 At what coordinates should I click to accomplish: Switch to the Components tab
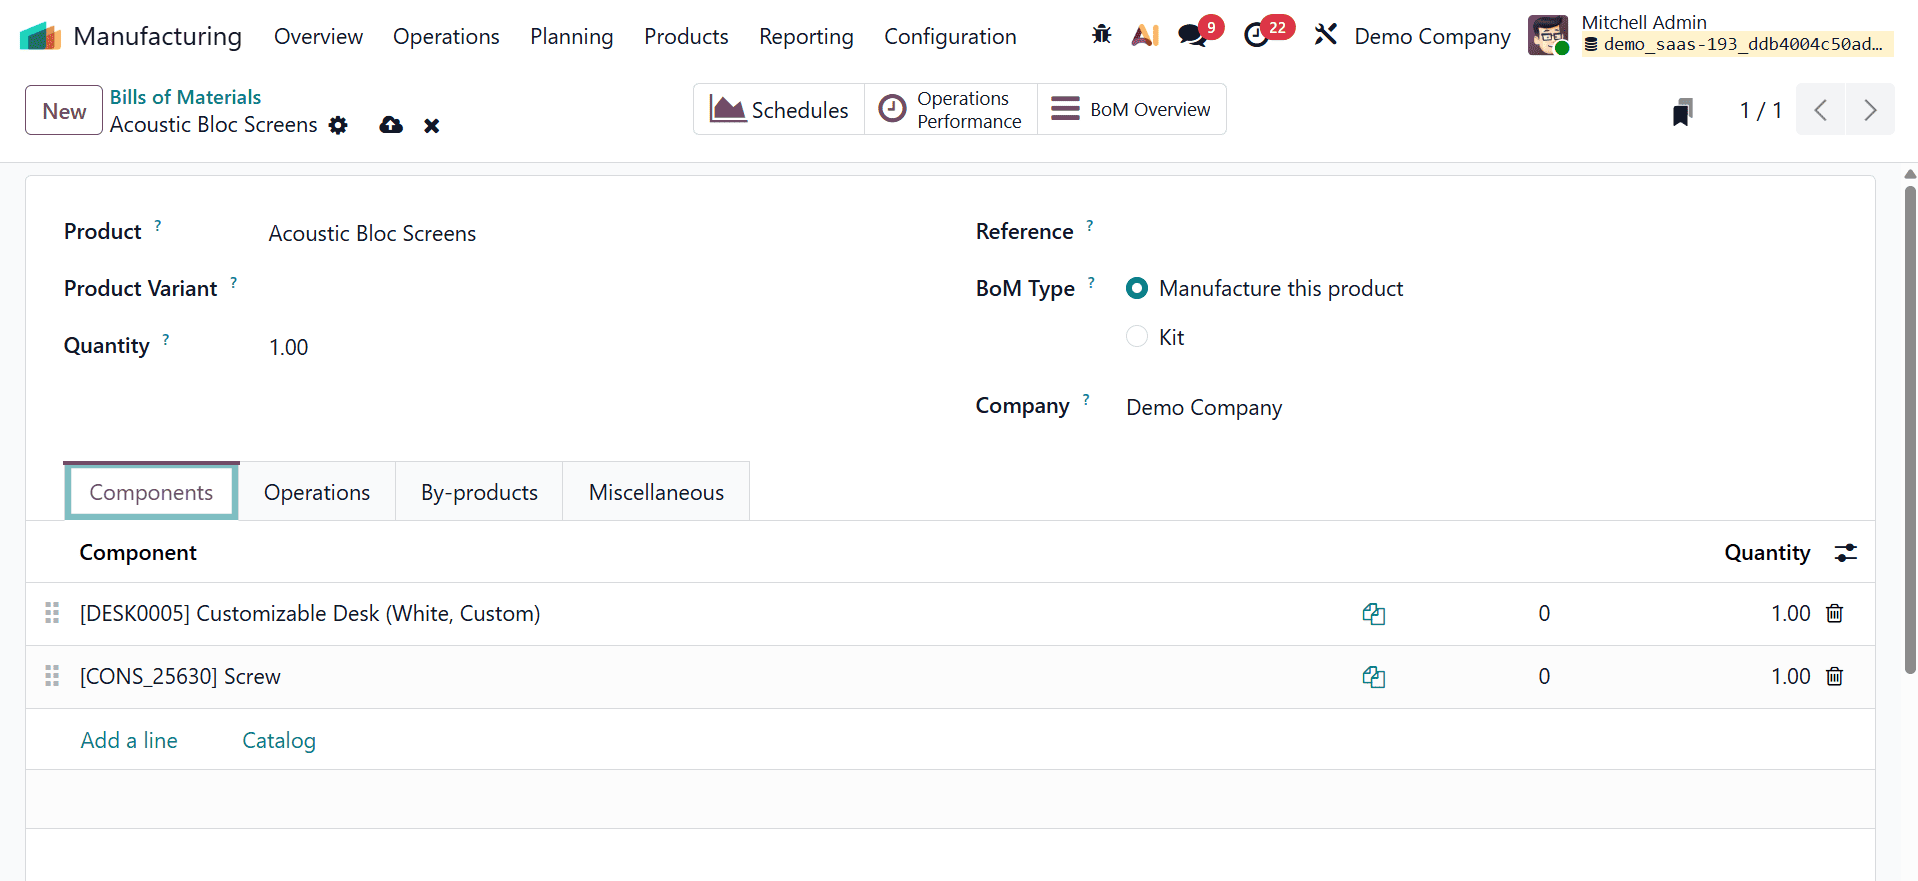tap(151, 492)
